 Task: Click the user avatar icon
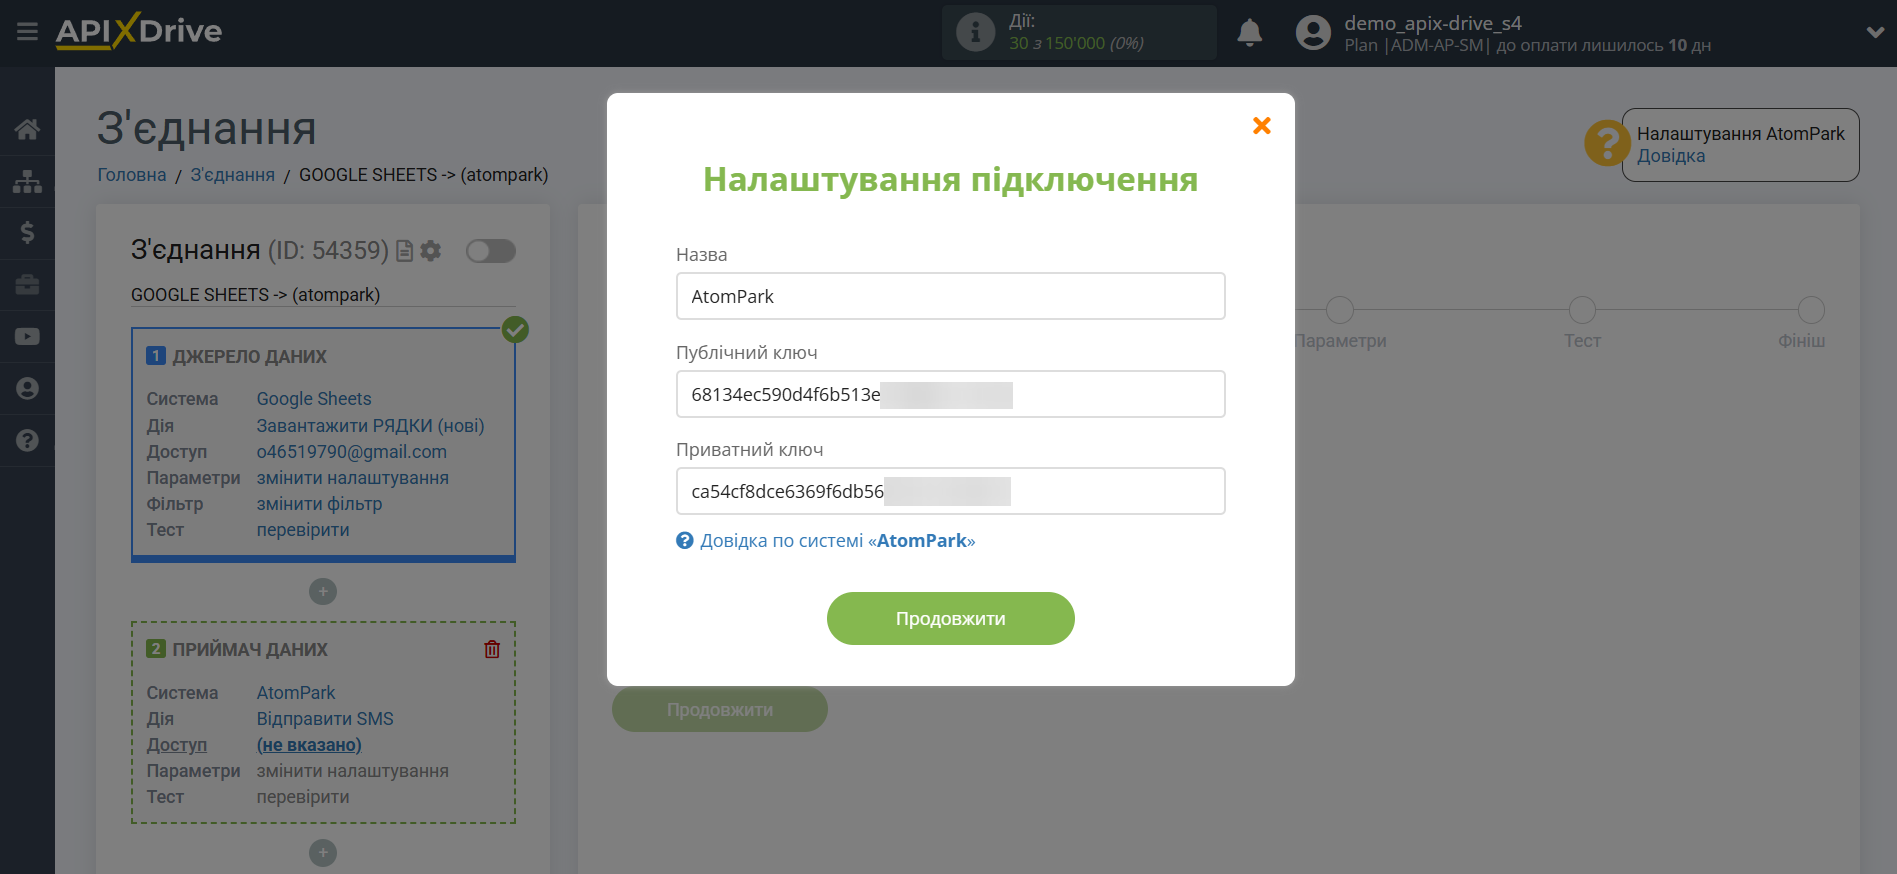coord(1313,33)
